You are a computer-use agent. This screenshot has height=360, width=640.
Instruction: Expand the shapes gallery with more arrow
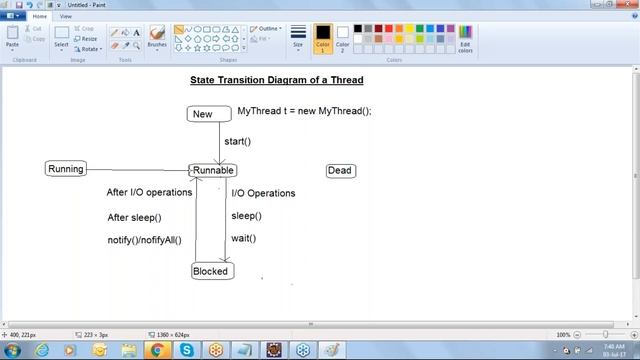point(244,48)
